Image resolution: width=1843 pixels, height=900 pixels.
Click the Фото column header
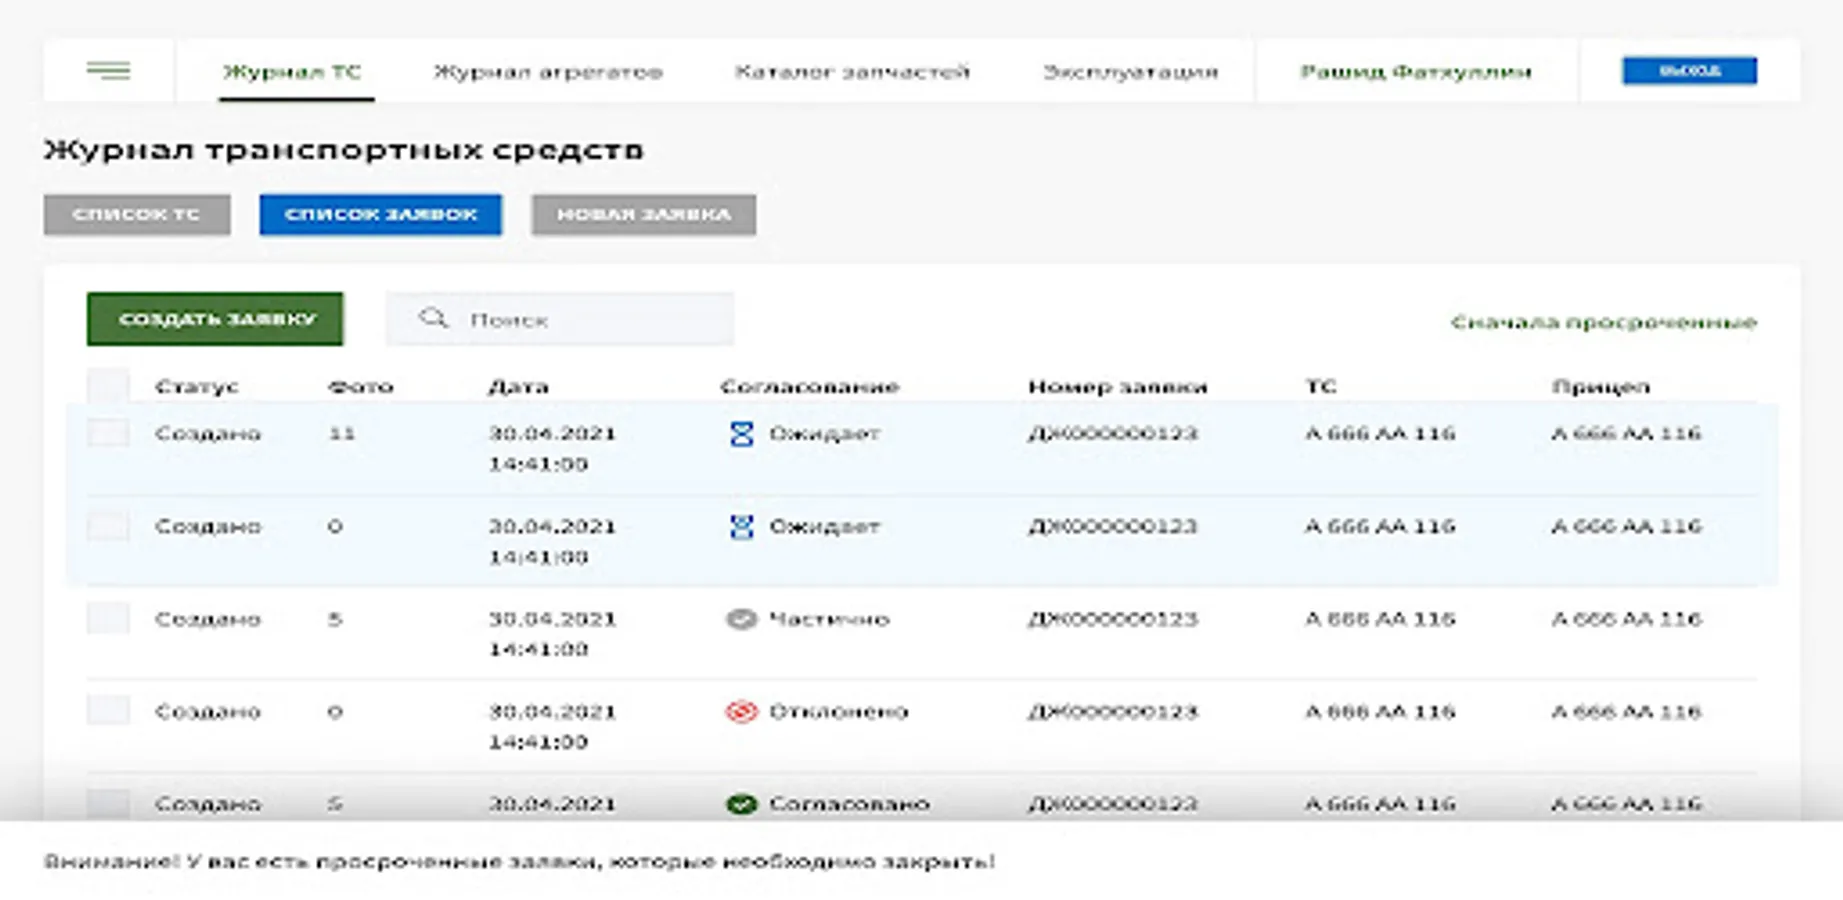coord(361,387)
